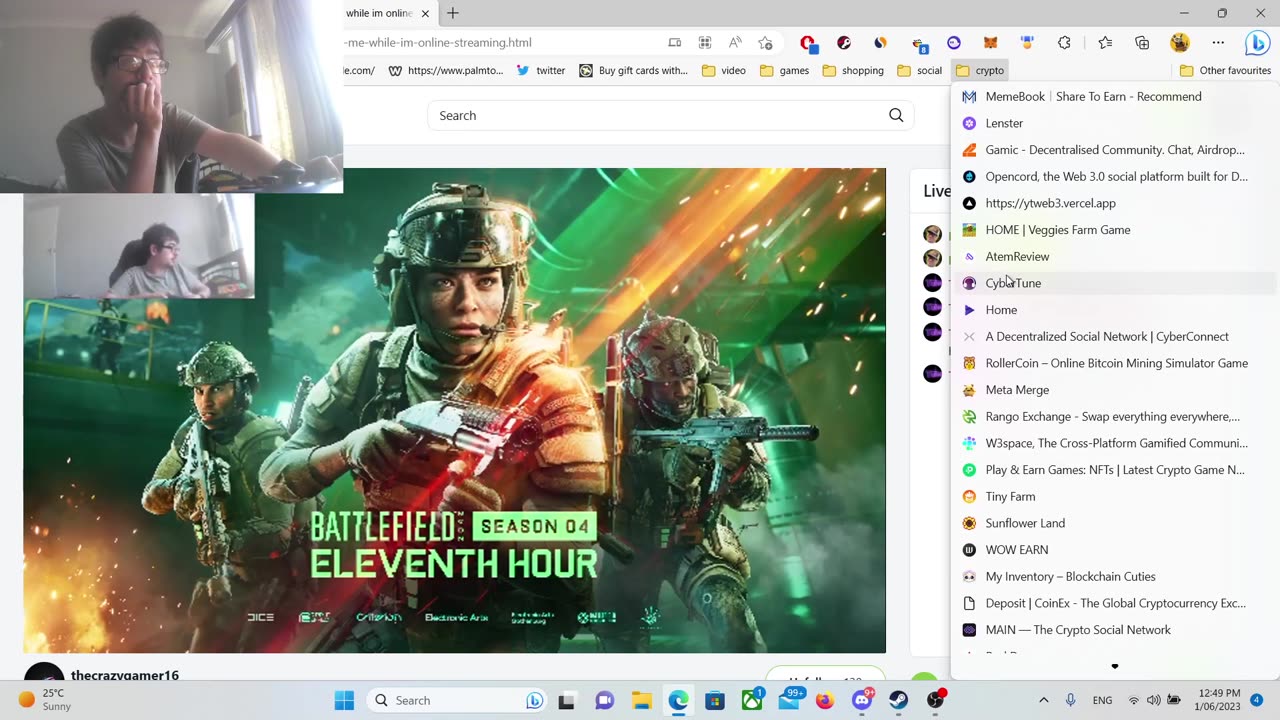1280x720 pixels.
Task: Click the QR/apps grid icon in address bar
Action: (x=705, y=43)
